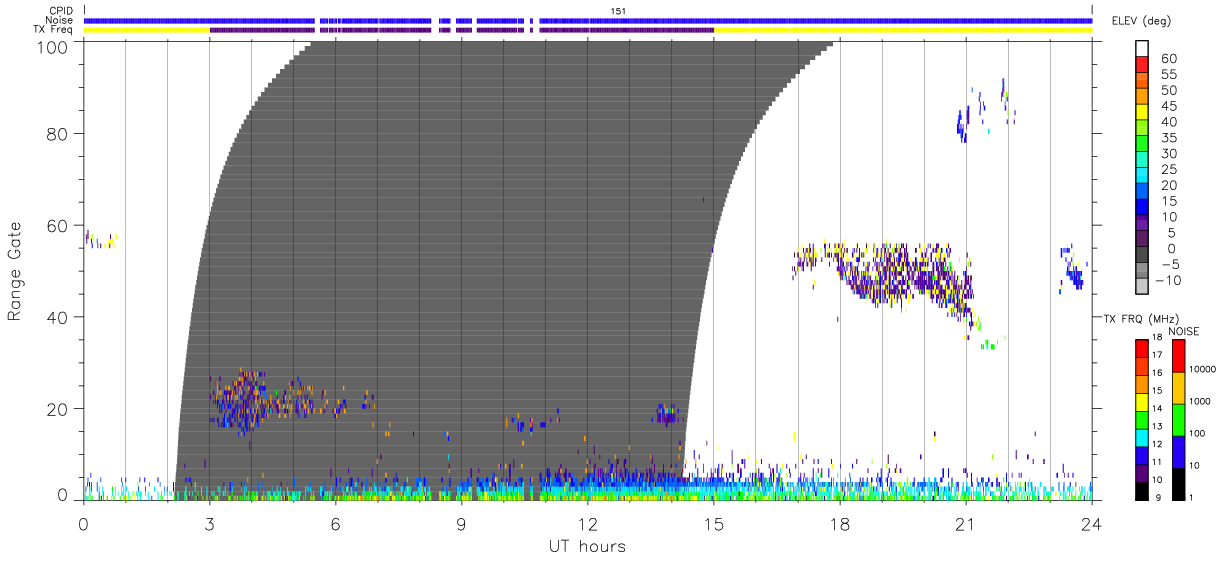This screenshot has height=567, width=1228.
Task: Click the "UT hours" x-axis title
Action: [x=587, y=546]
